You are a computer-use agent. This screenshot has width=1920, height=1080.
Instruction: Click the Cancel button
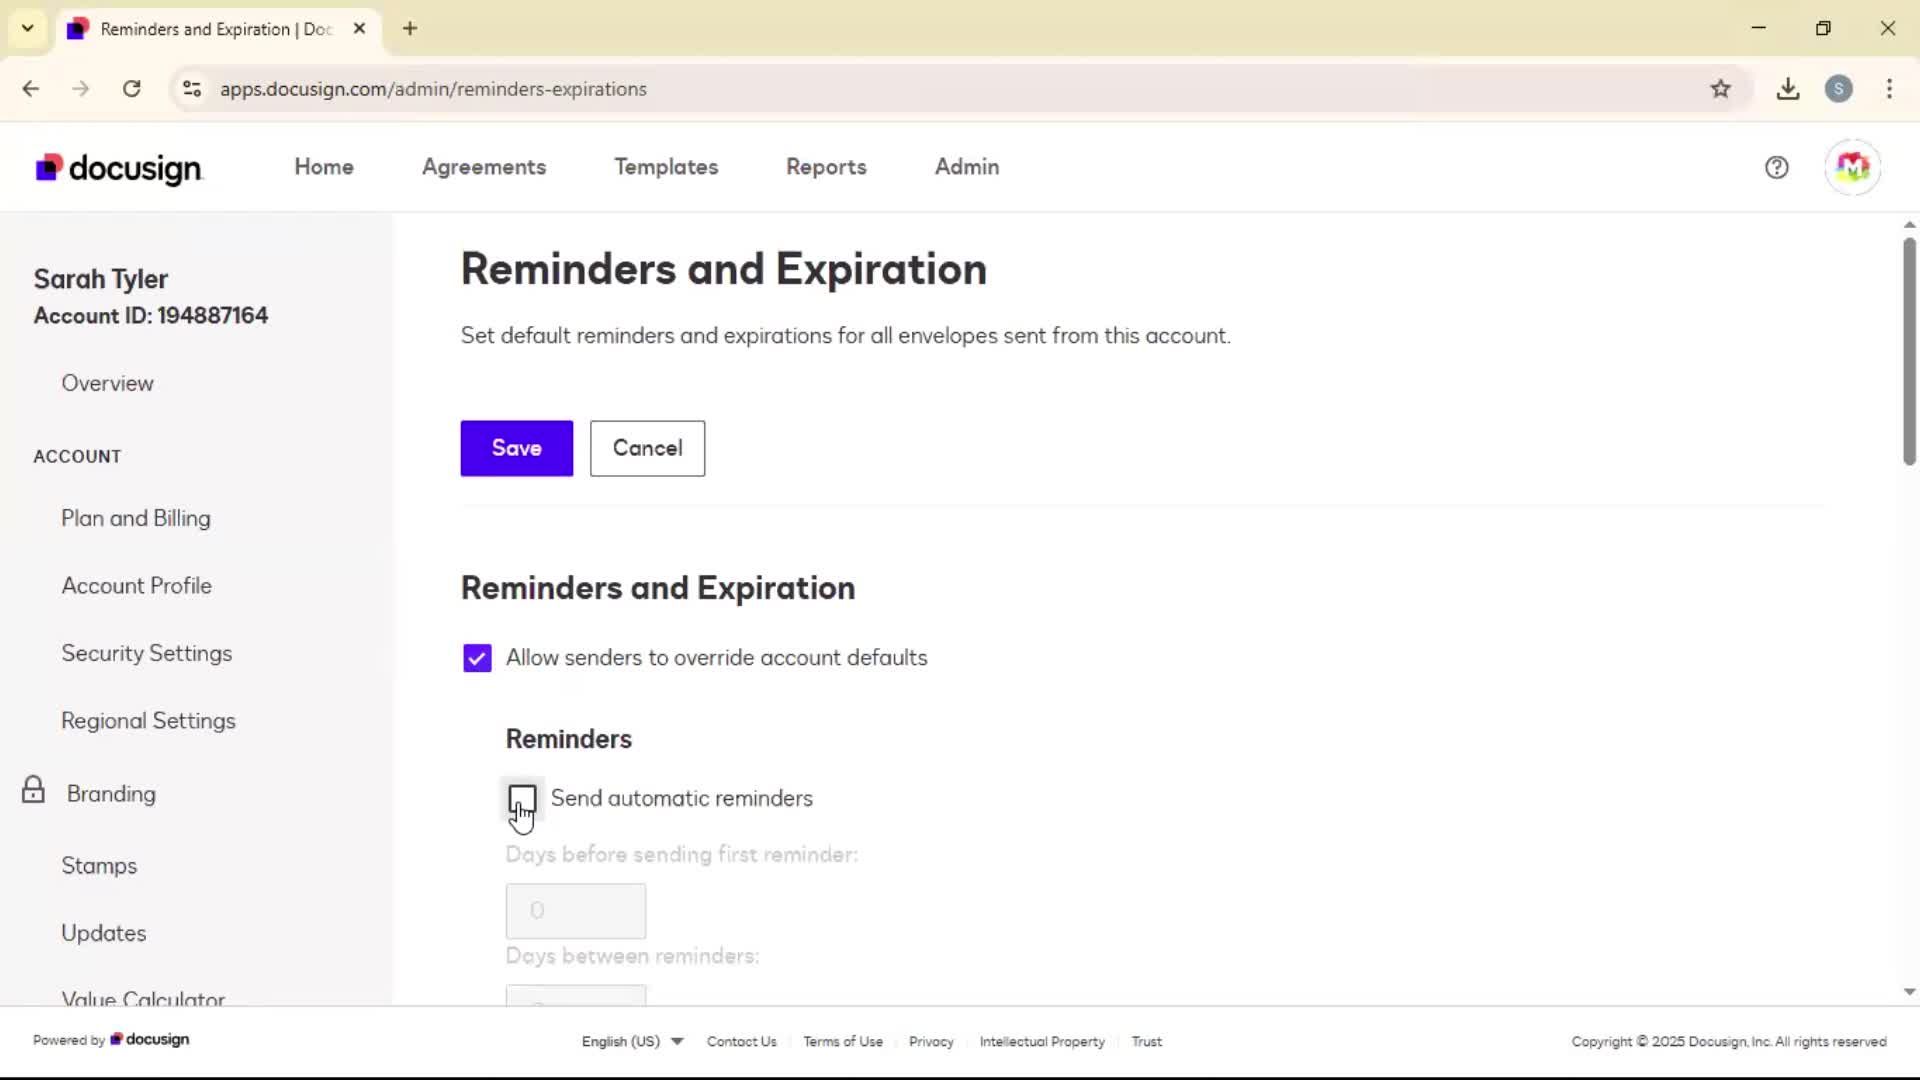[x=647, y=448]
